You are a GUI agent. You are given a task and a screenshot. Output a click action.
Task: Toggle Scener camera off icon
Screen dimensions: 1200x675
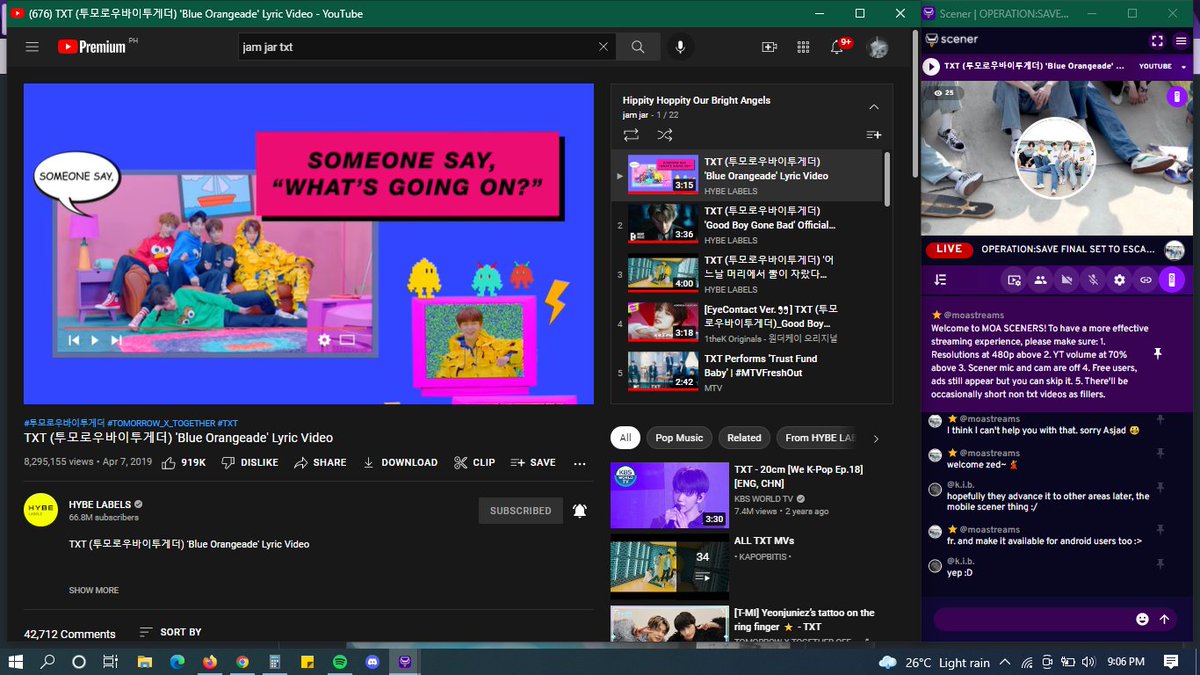[x=1067, y=280]
